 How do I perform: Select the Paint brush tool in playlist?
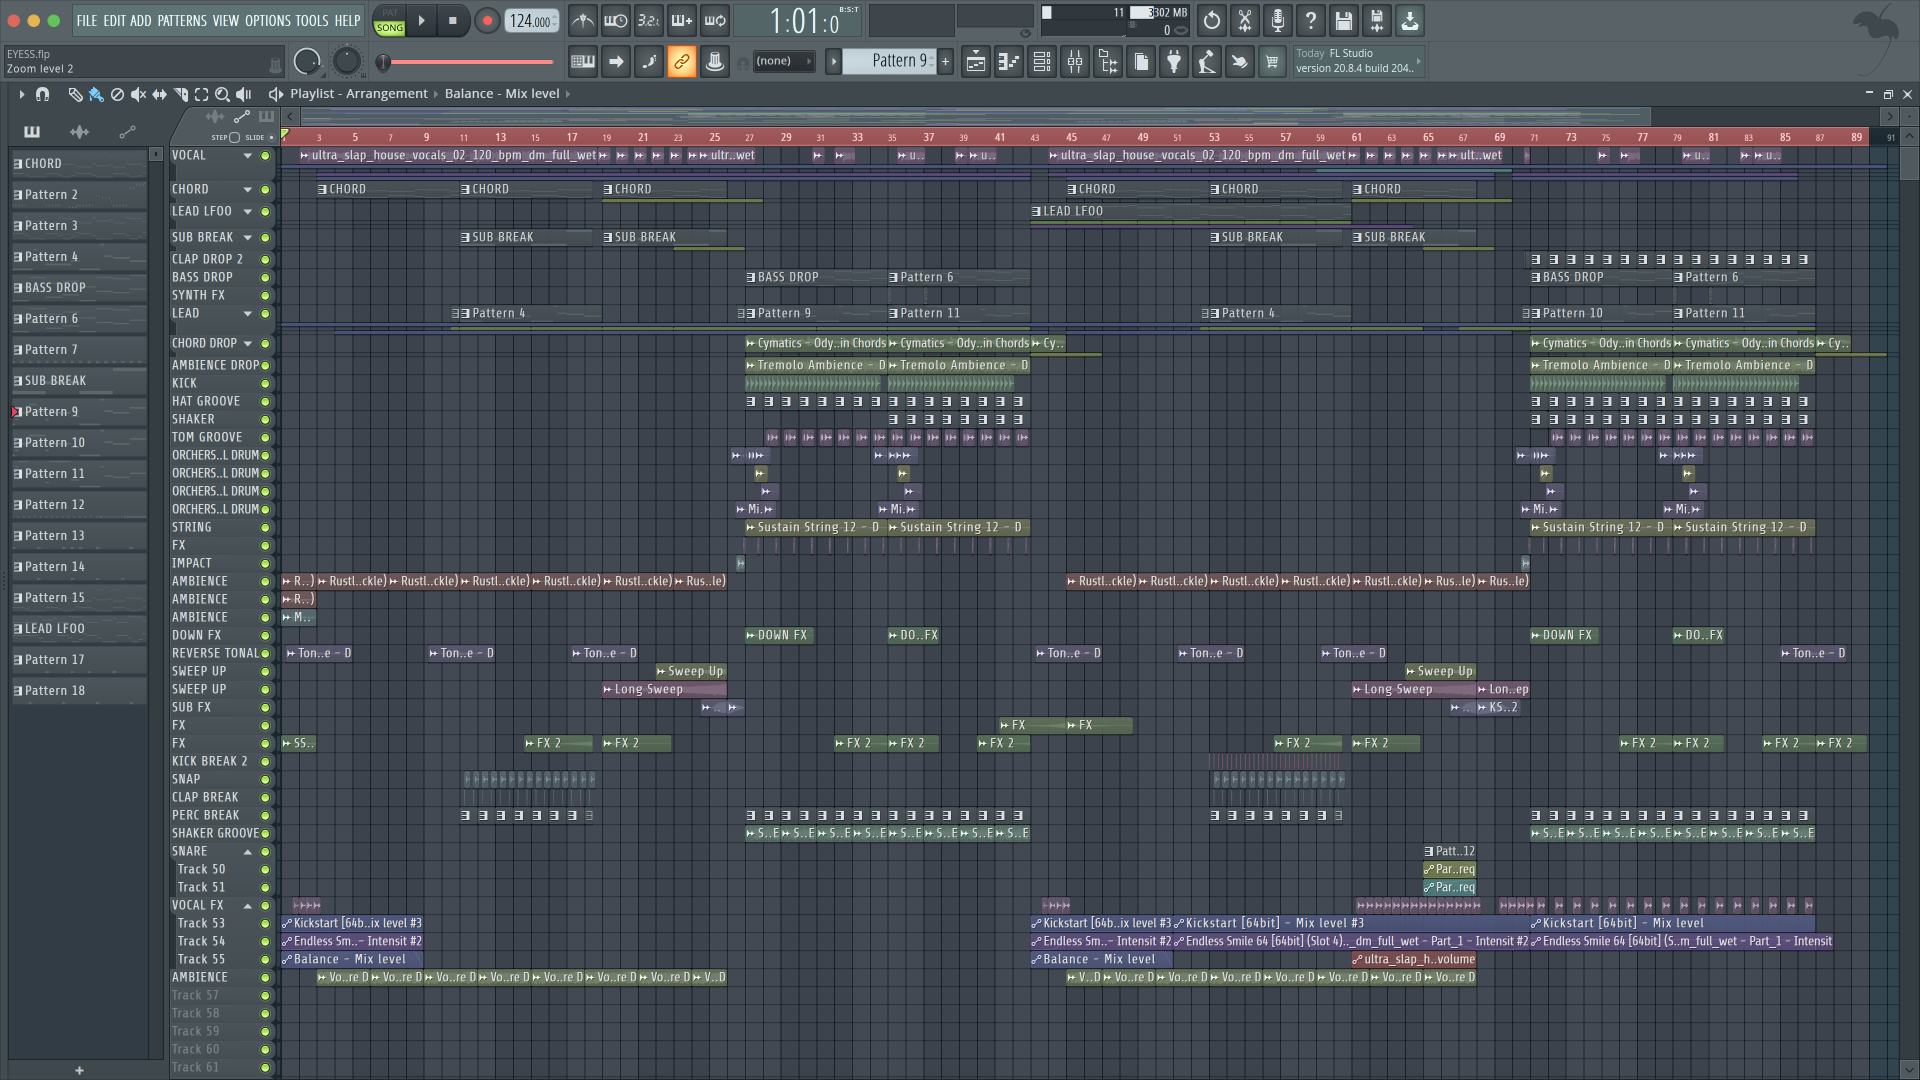tap(96, 94)
